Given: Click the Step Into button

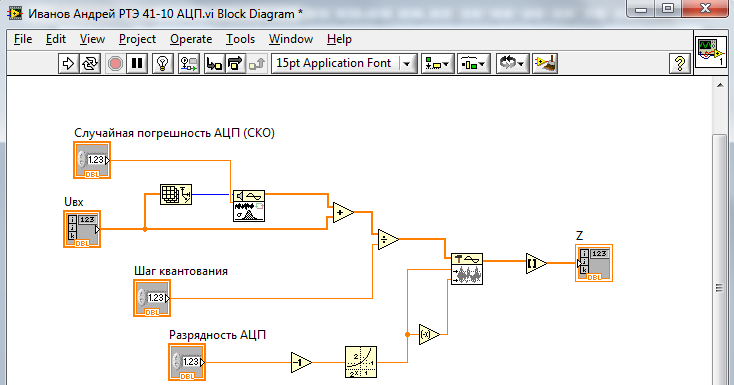Looking at the screenshot, I should pyautogui.click(x=214, y=63).
